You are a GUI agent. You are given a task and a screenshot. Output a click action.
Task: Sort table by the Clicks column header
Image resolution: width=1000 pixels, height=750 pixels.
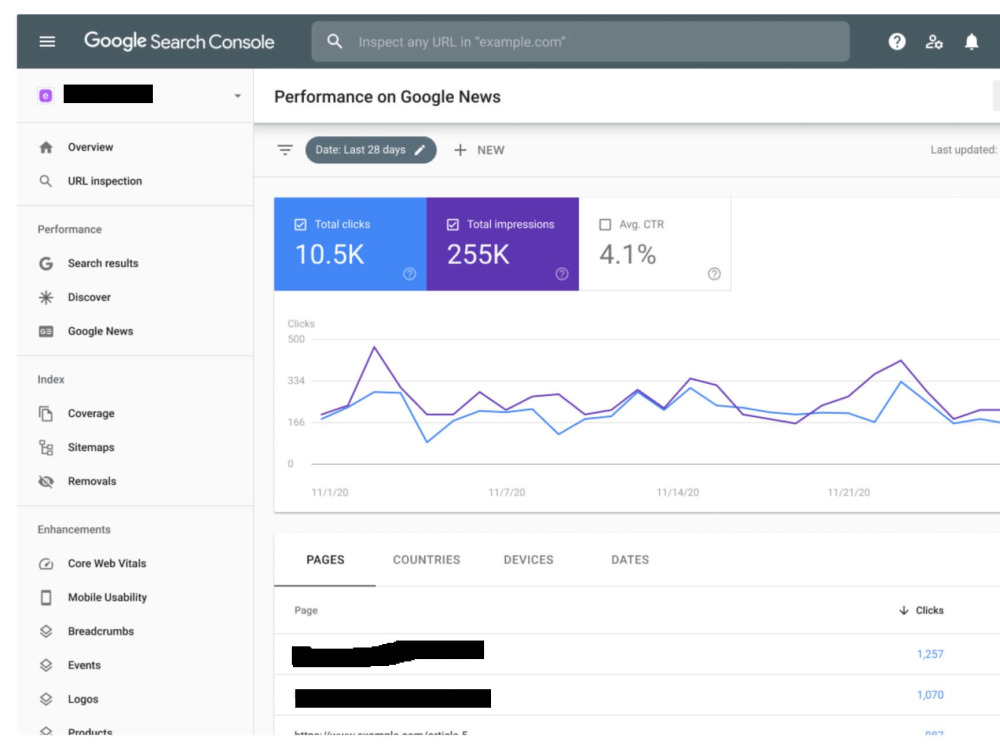922,610
